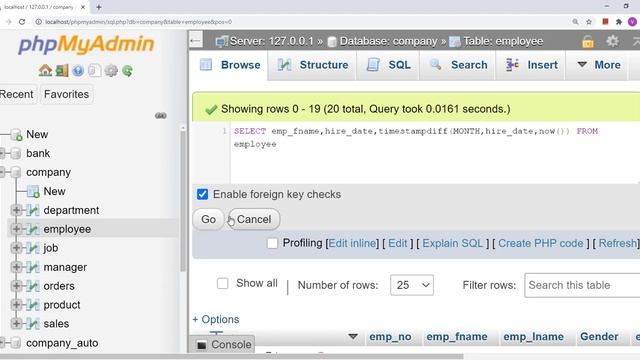Click the Explain SQL link

click(x=452, y=244)
